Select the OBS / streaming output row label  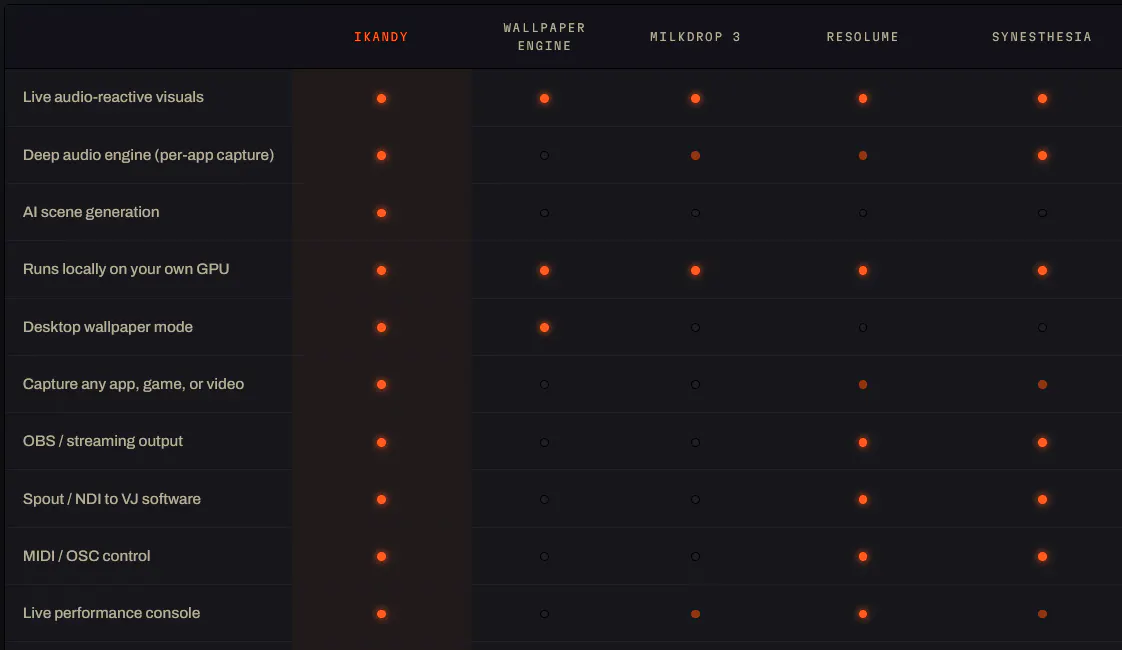click(102, 441)
